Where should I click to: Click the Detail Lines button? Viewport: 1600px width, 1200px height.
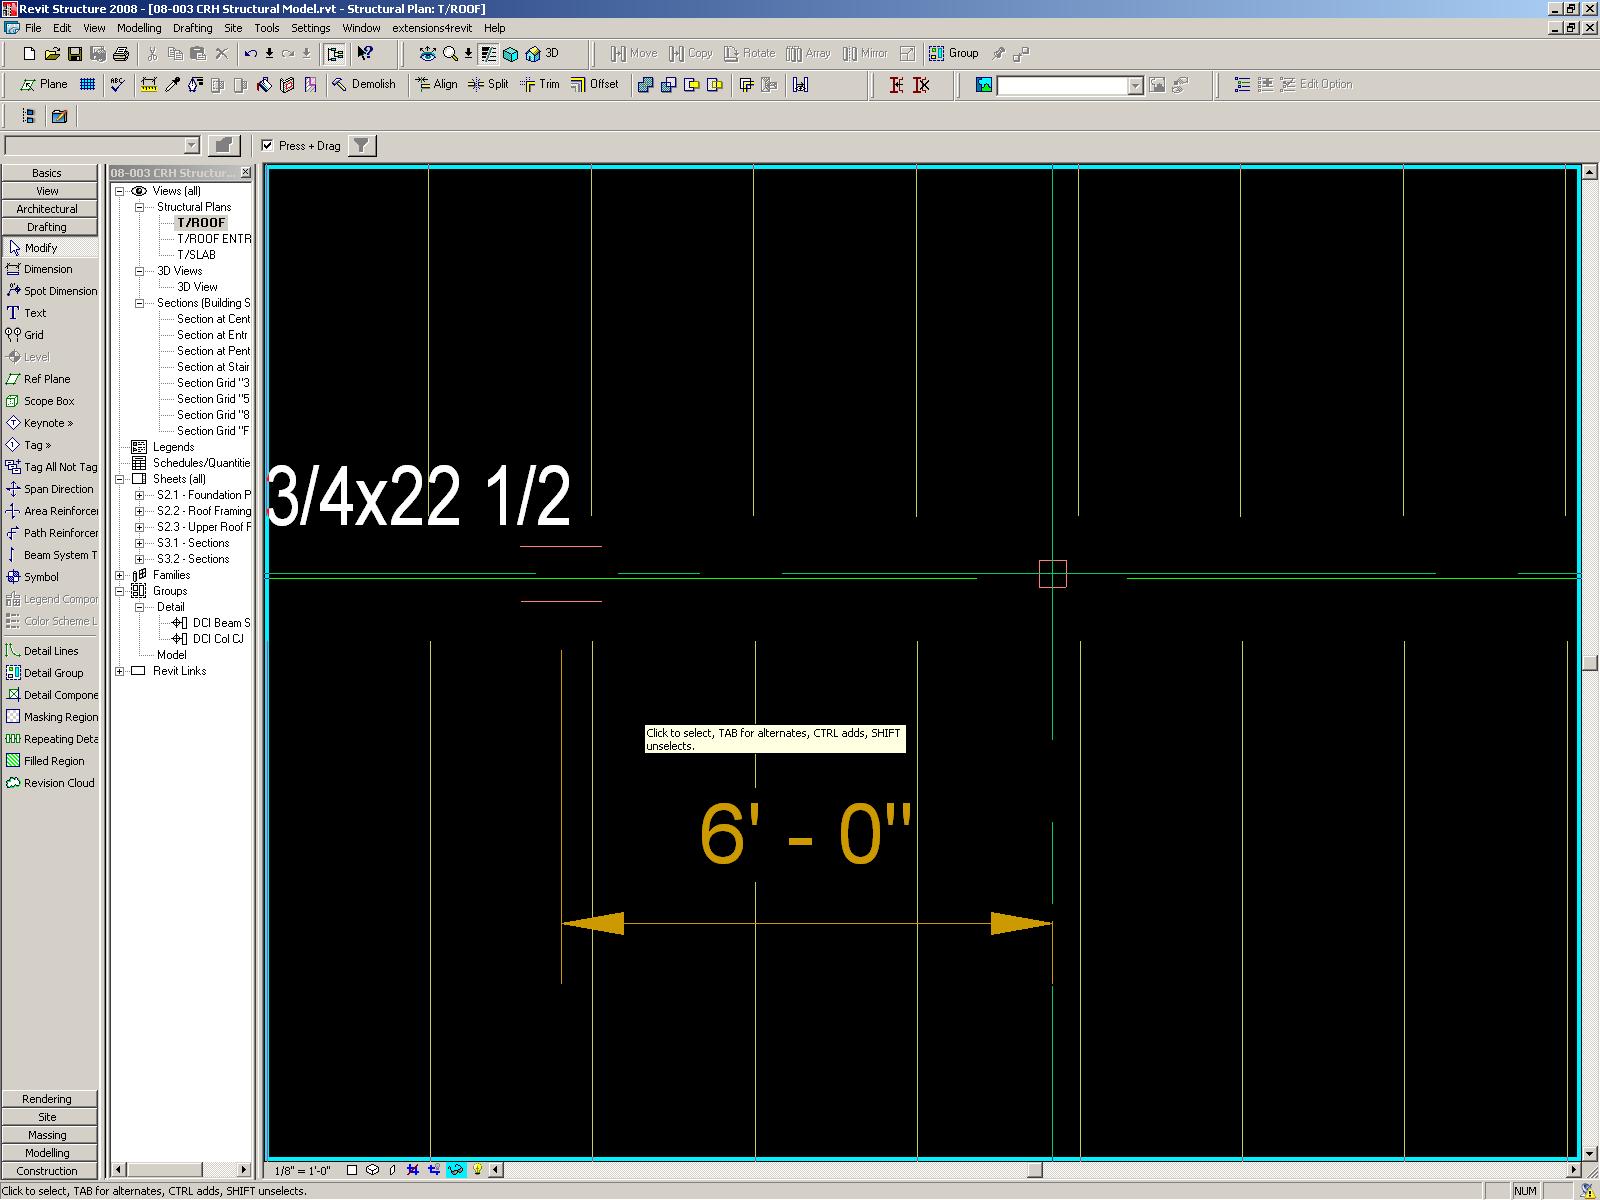click(x=50, y=651)
